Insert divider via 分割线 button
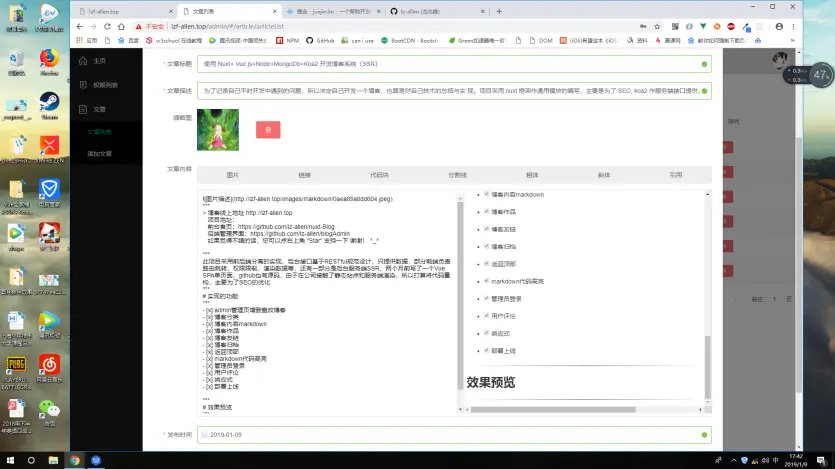835x469 pixels. point(457,175)
